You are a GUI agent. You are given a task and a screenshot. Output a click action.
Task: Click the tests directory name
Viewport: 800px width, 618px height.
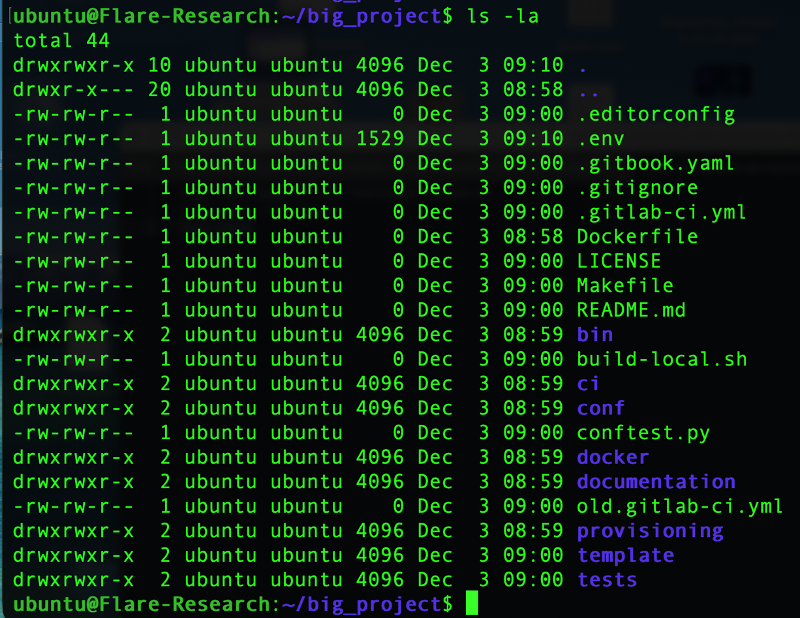coord(607,580)
